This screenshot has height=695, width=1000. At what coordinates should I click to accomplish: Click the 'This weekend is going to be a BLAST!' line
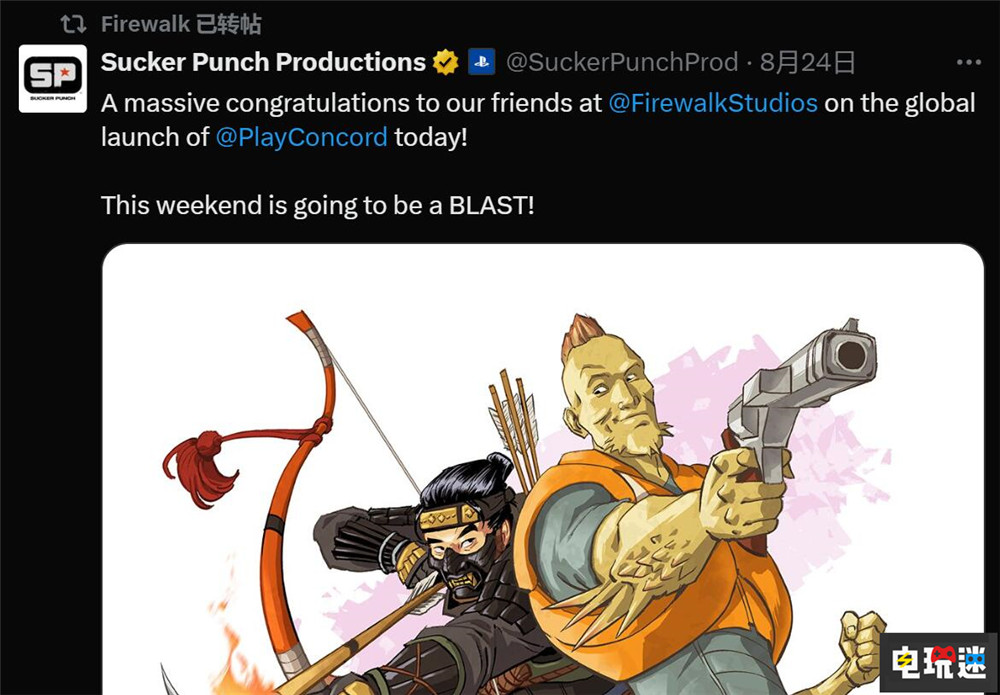tap(318, 205)
